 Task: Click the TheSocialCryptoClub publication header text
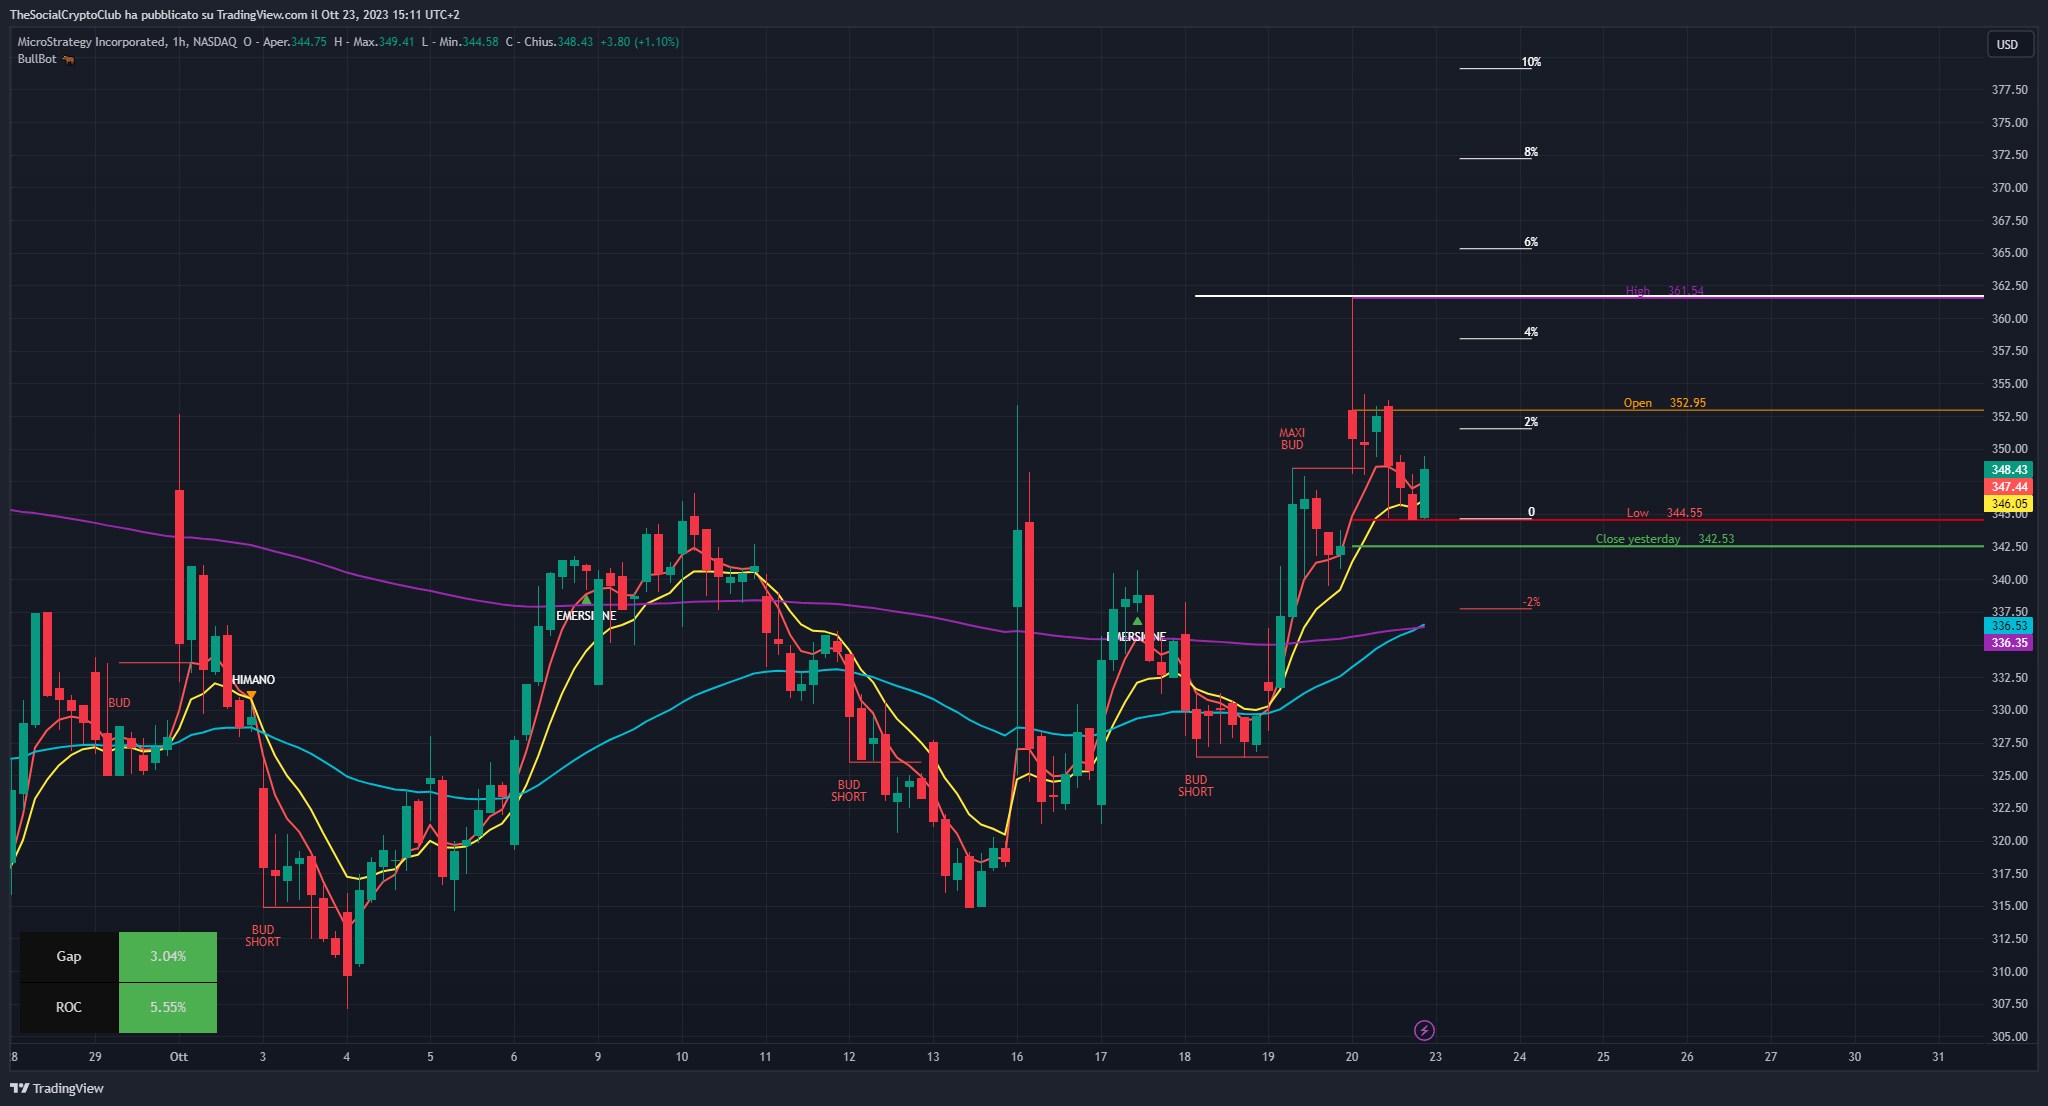(x=234, y=15)
